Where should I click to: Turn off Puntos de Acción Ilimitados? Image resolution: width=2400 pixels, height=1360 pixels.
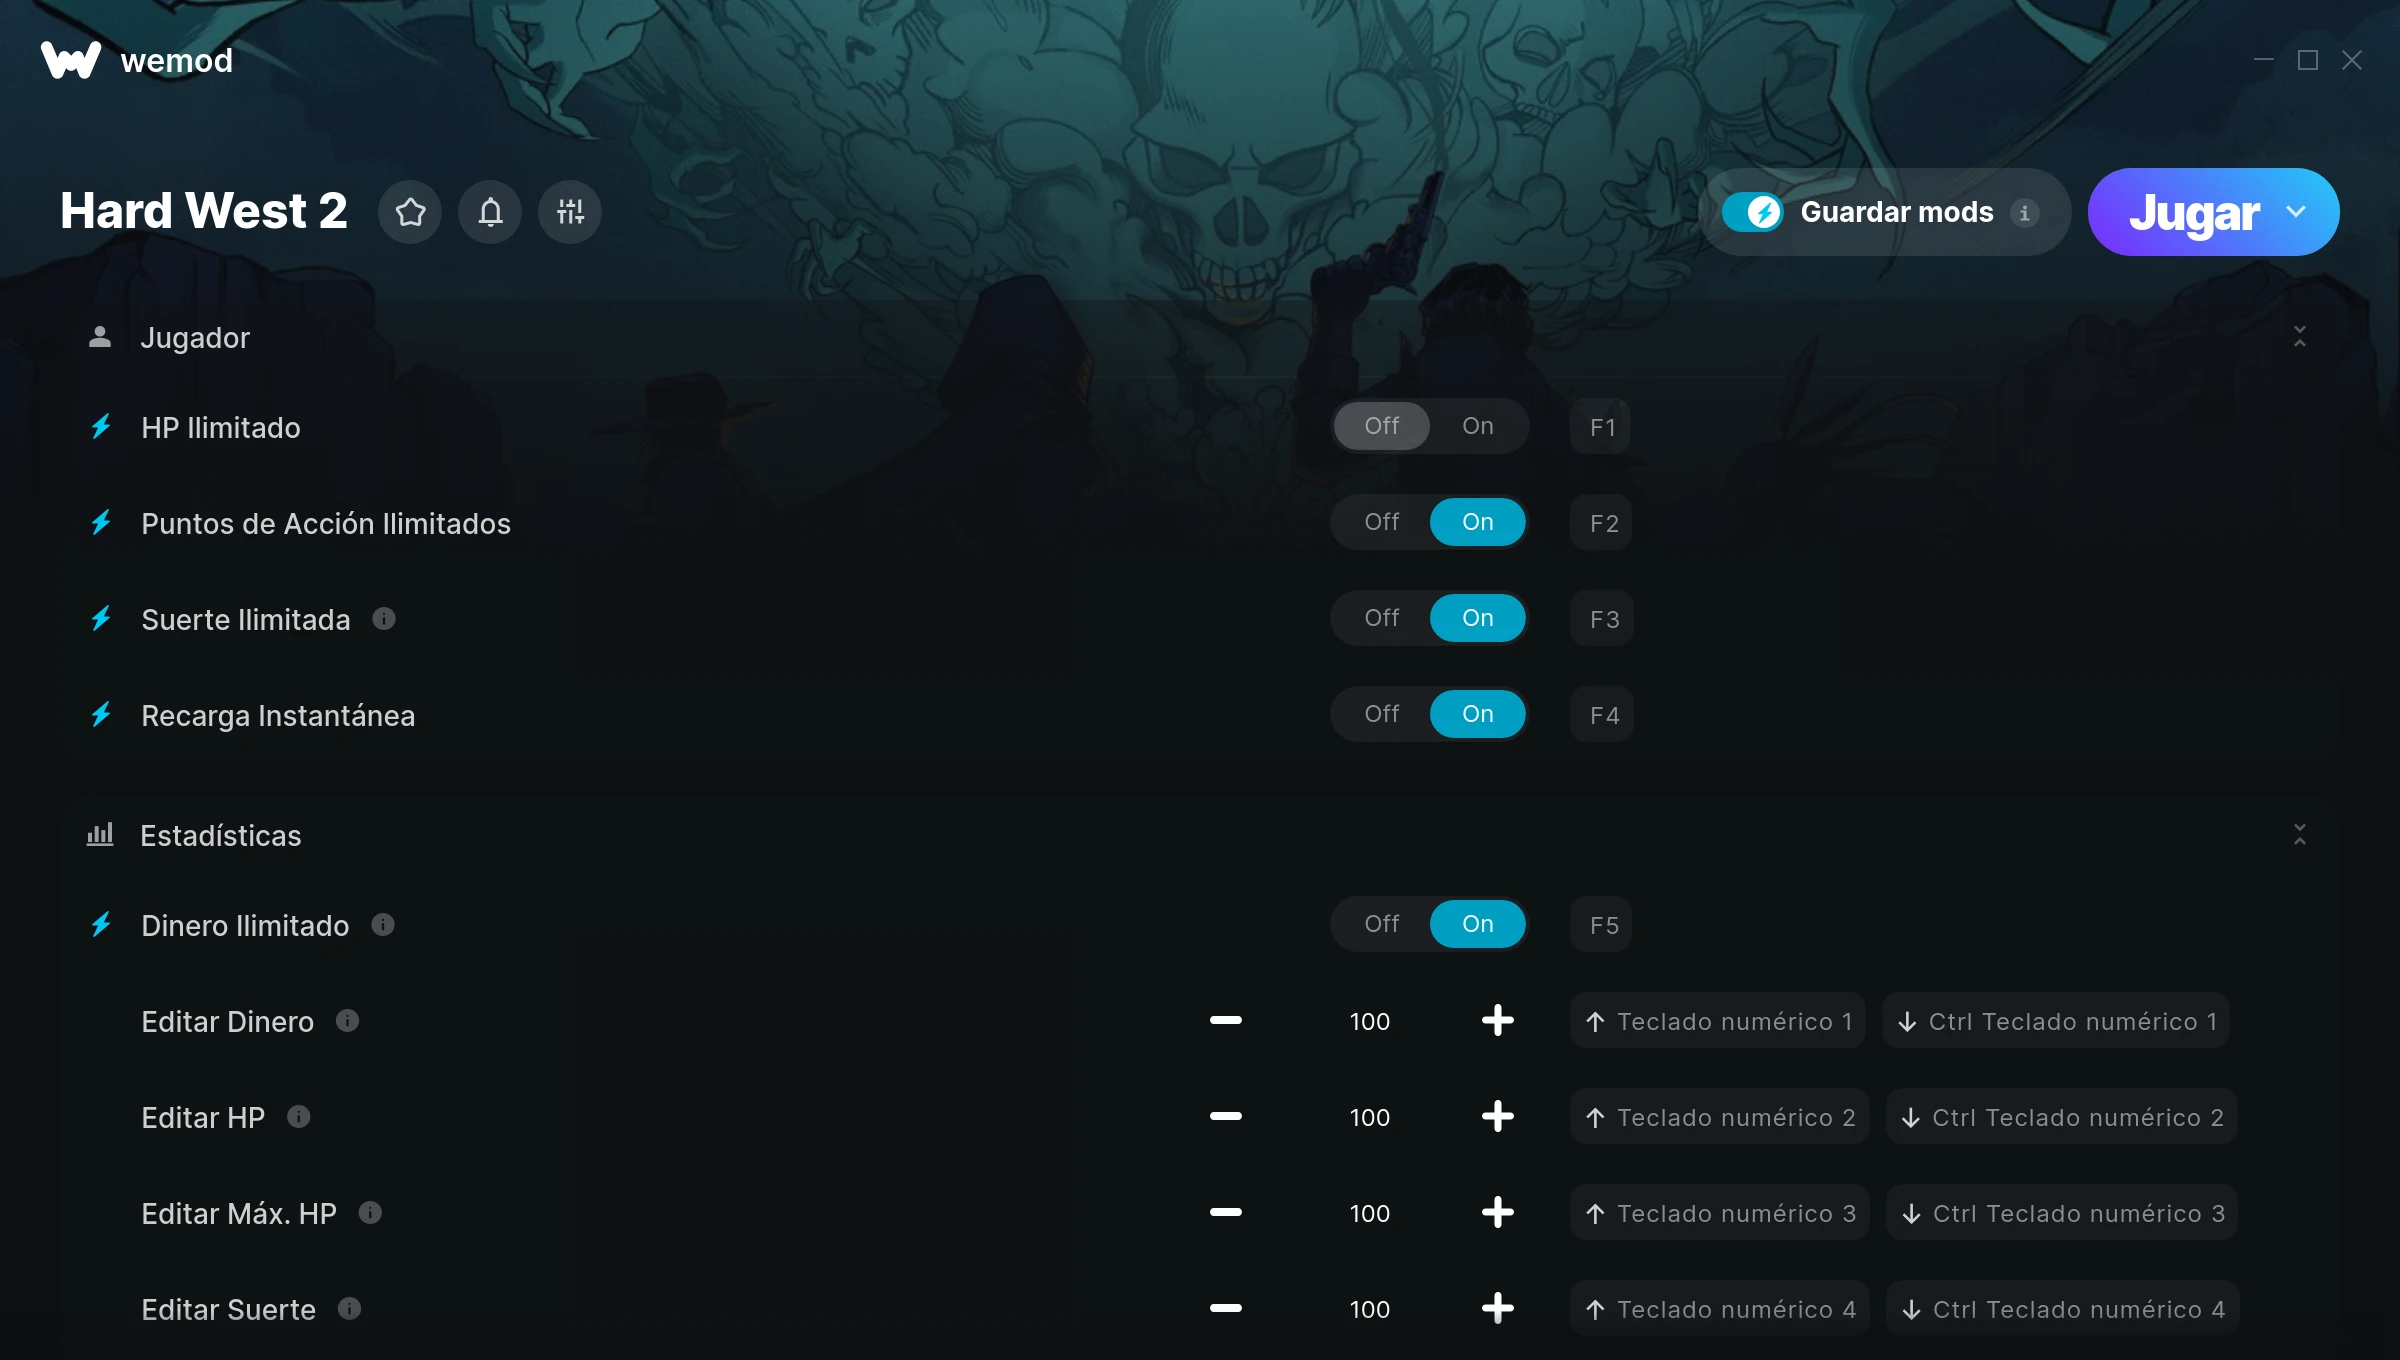click(1381, 522)
